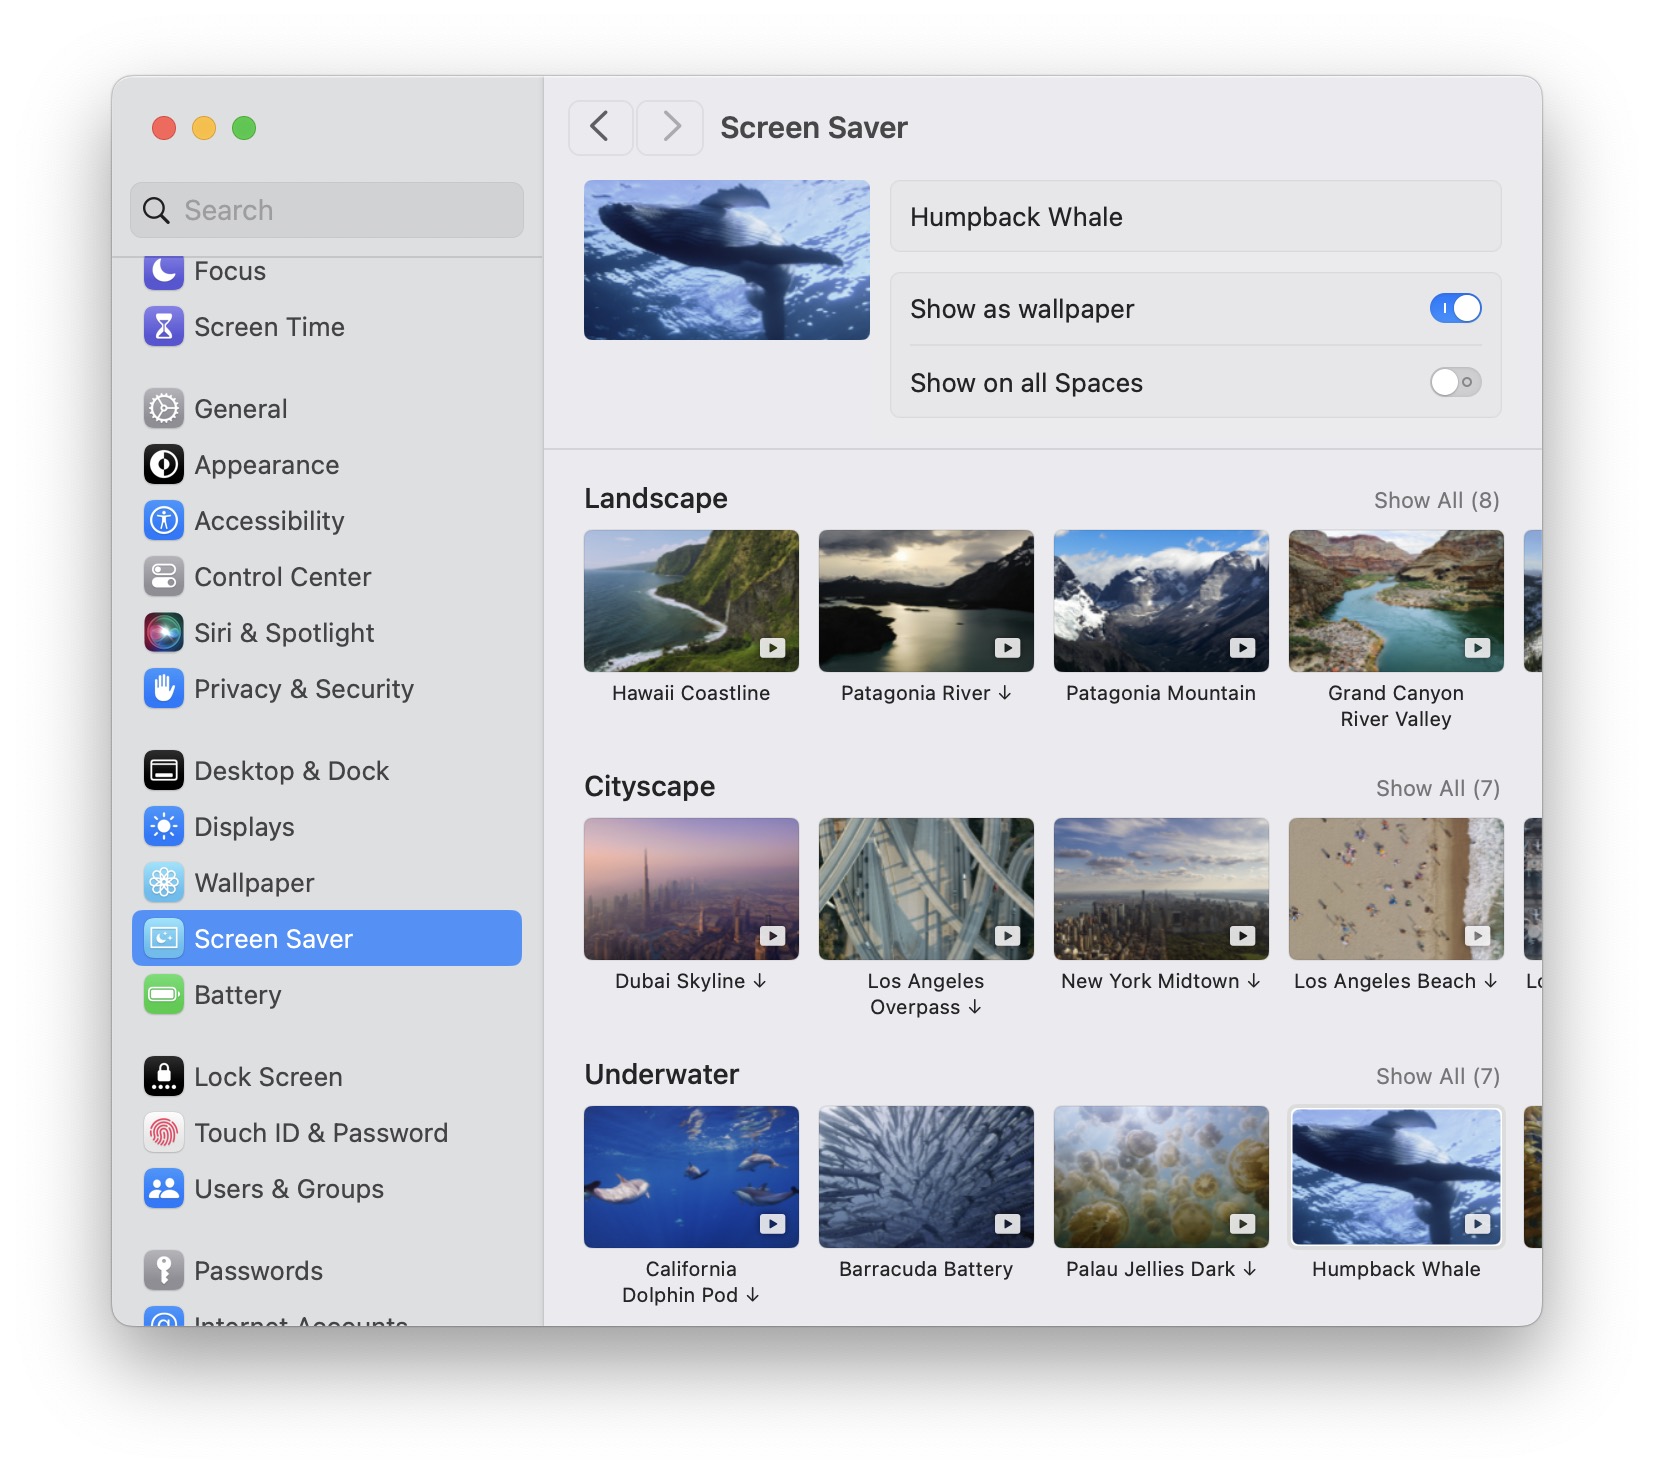Screen dimensions: 1654x1474
Task: Enable Show on all Spaces
Action: [1455, 382]
